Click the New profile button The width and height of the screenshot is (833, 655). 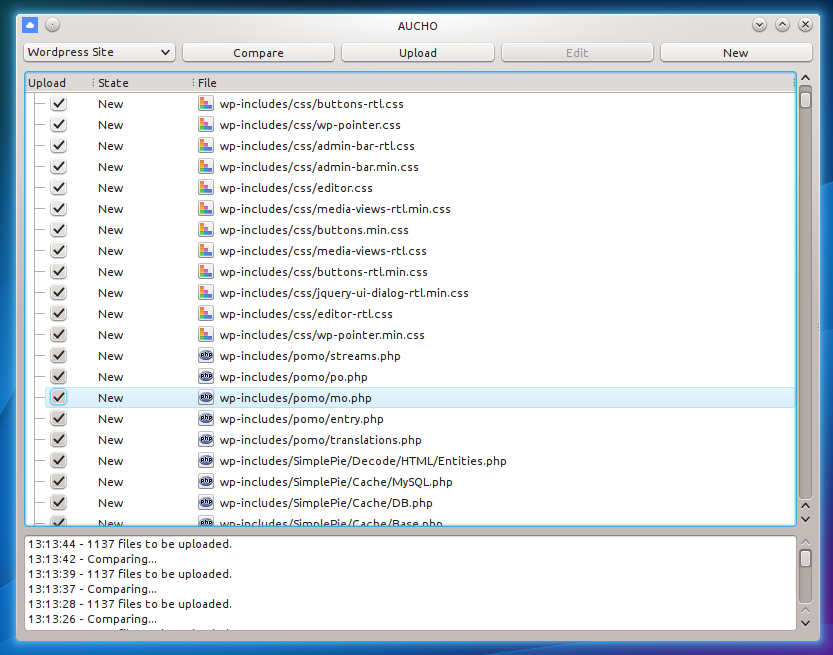[736, 53]
